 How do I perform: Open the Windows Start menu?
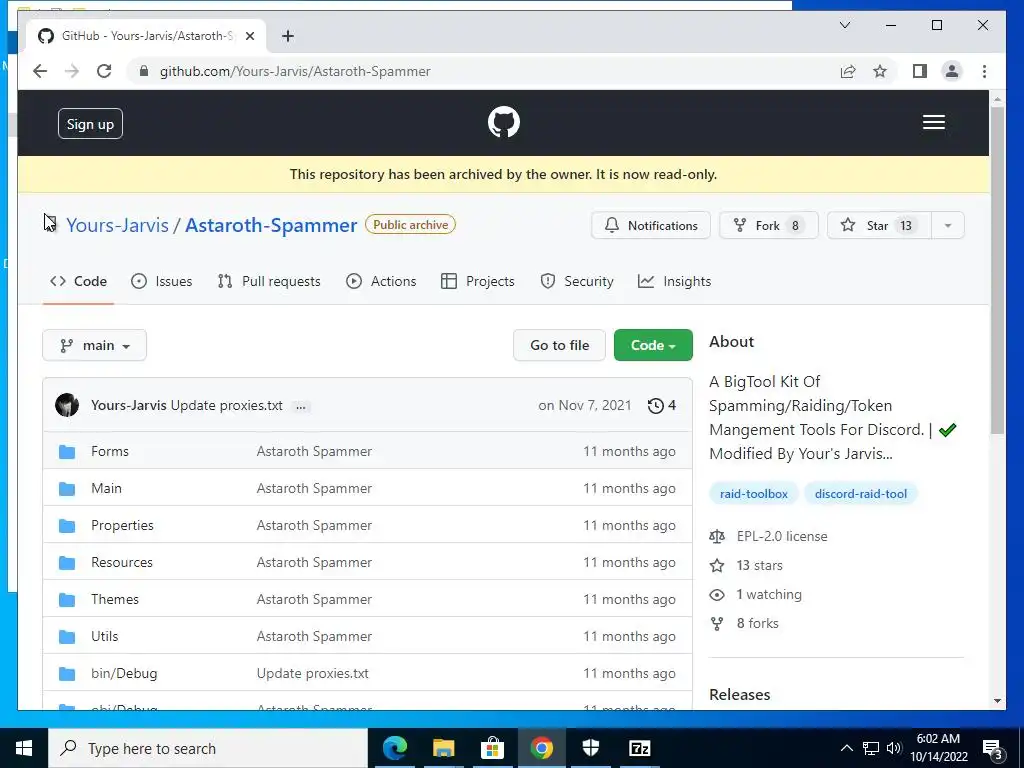click(24, 748)
